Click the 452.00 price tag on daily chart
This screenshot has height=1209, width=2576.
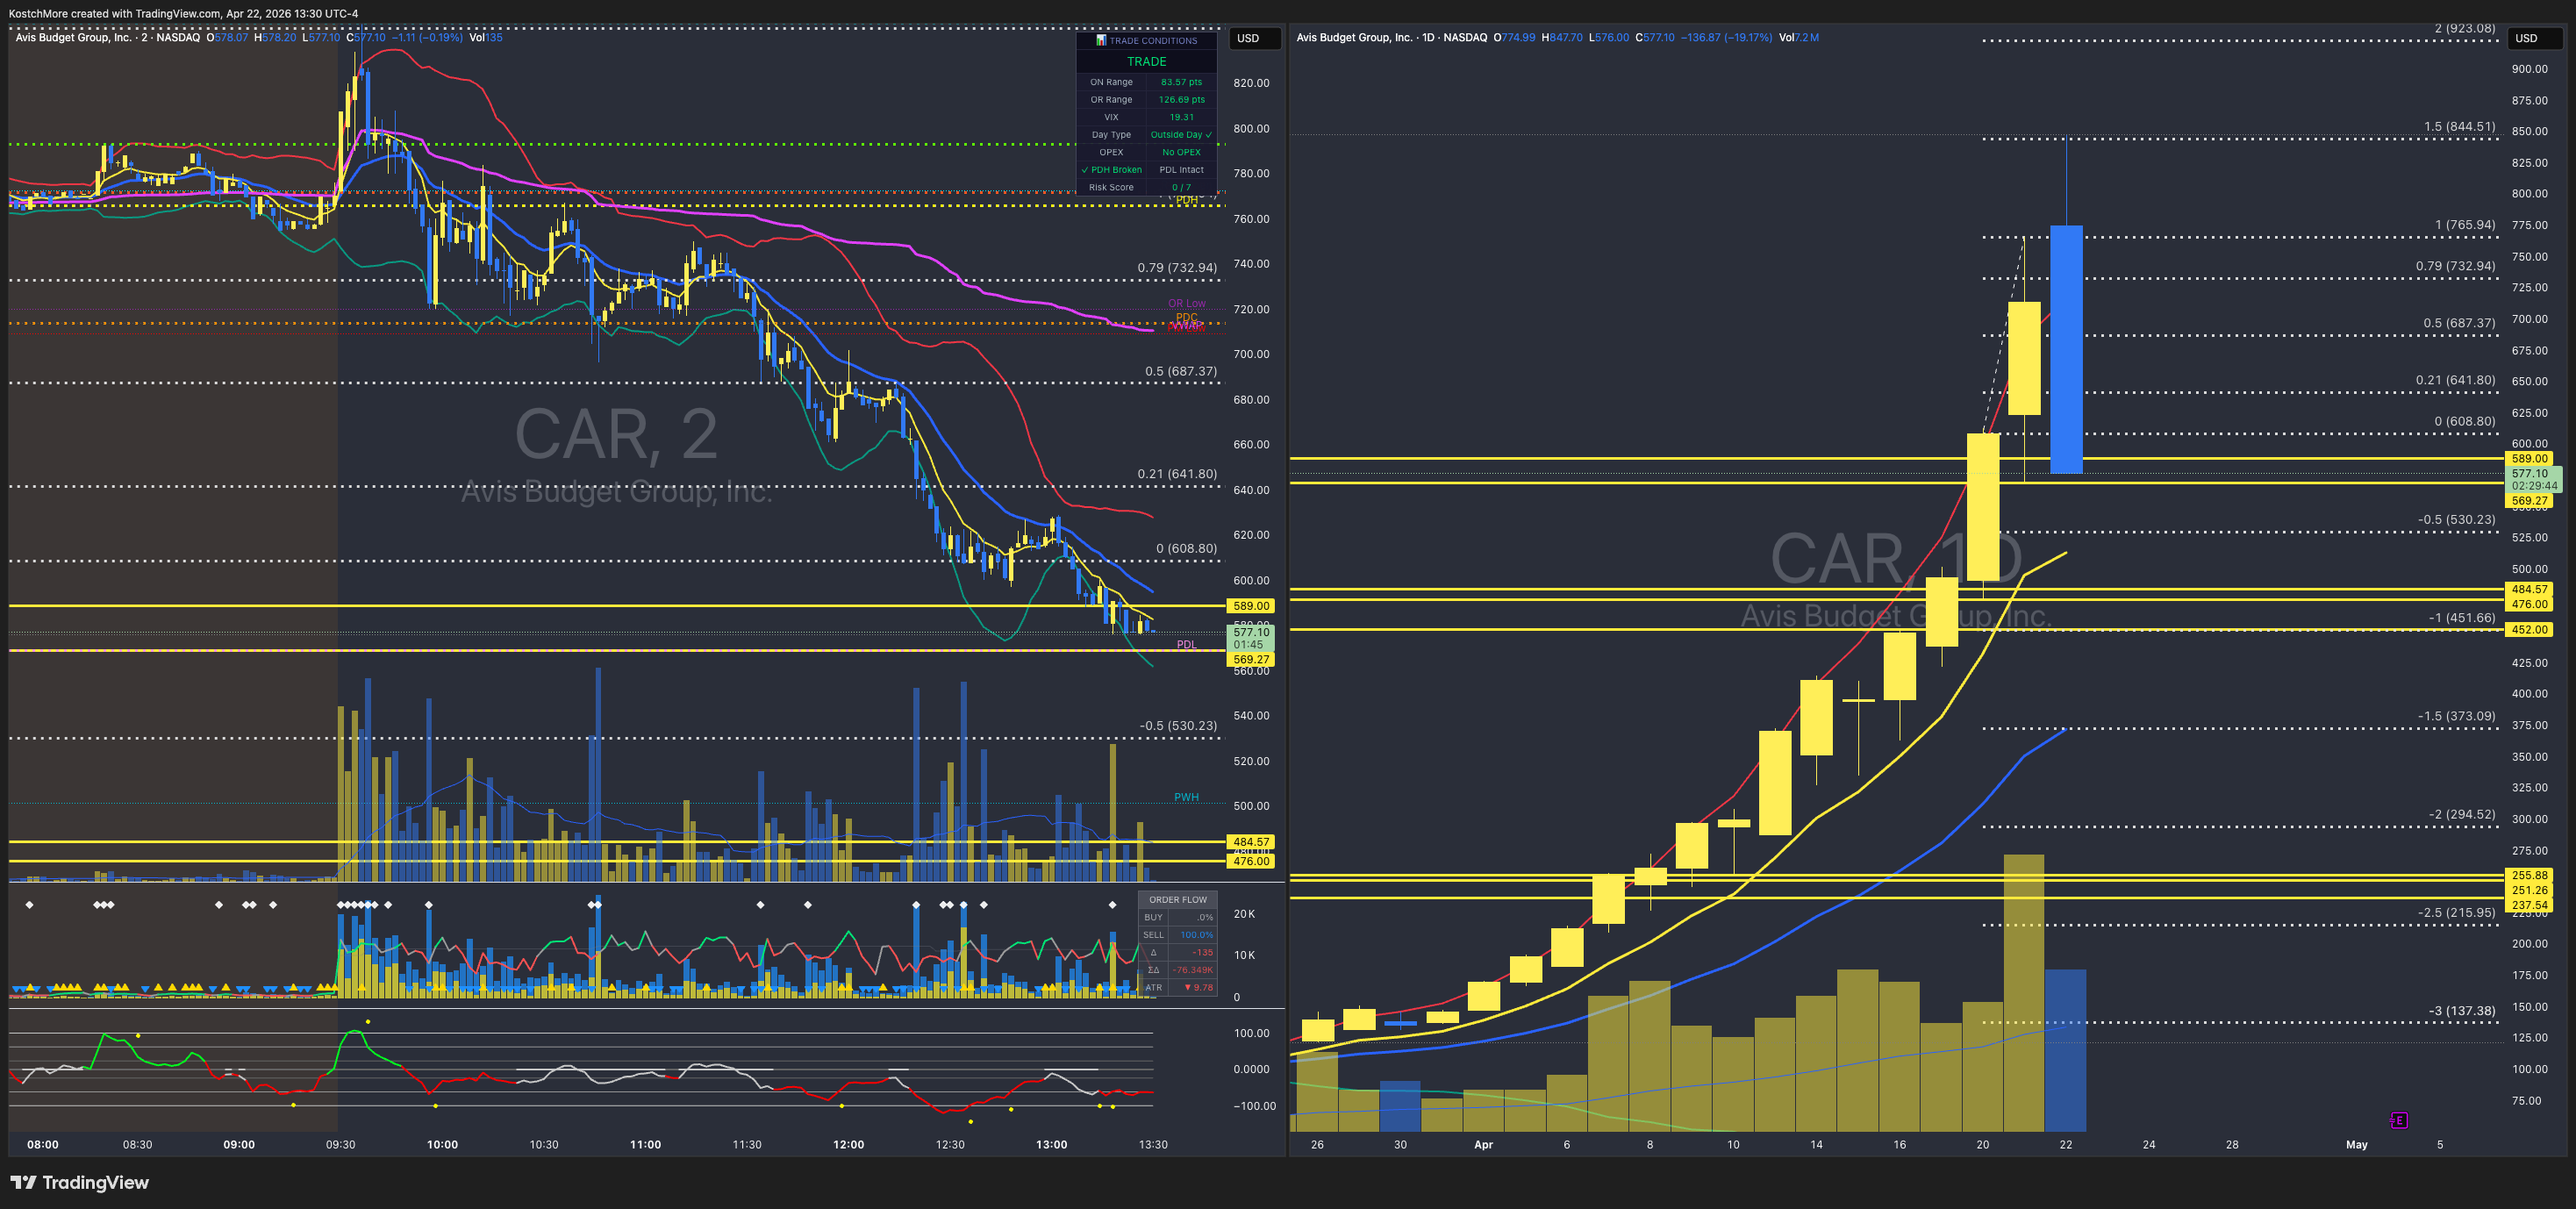point(2530,630)
